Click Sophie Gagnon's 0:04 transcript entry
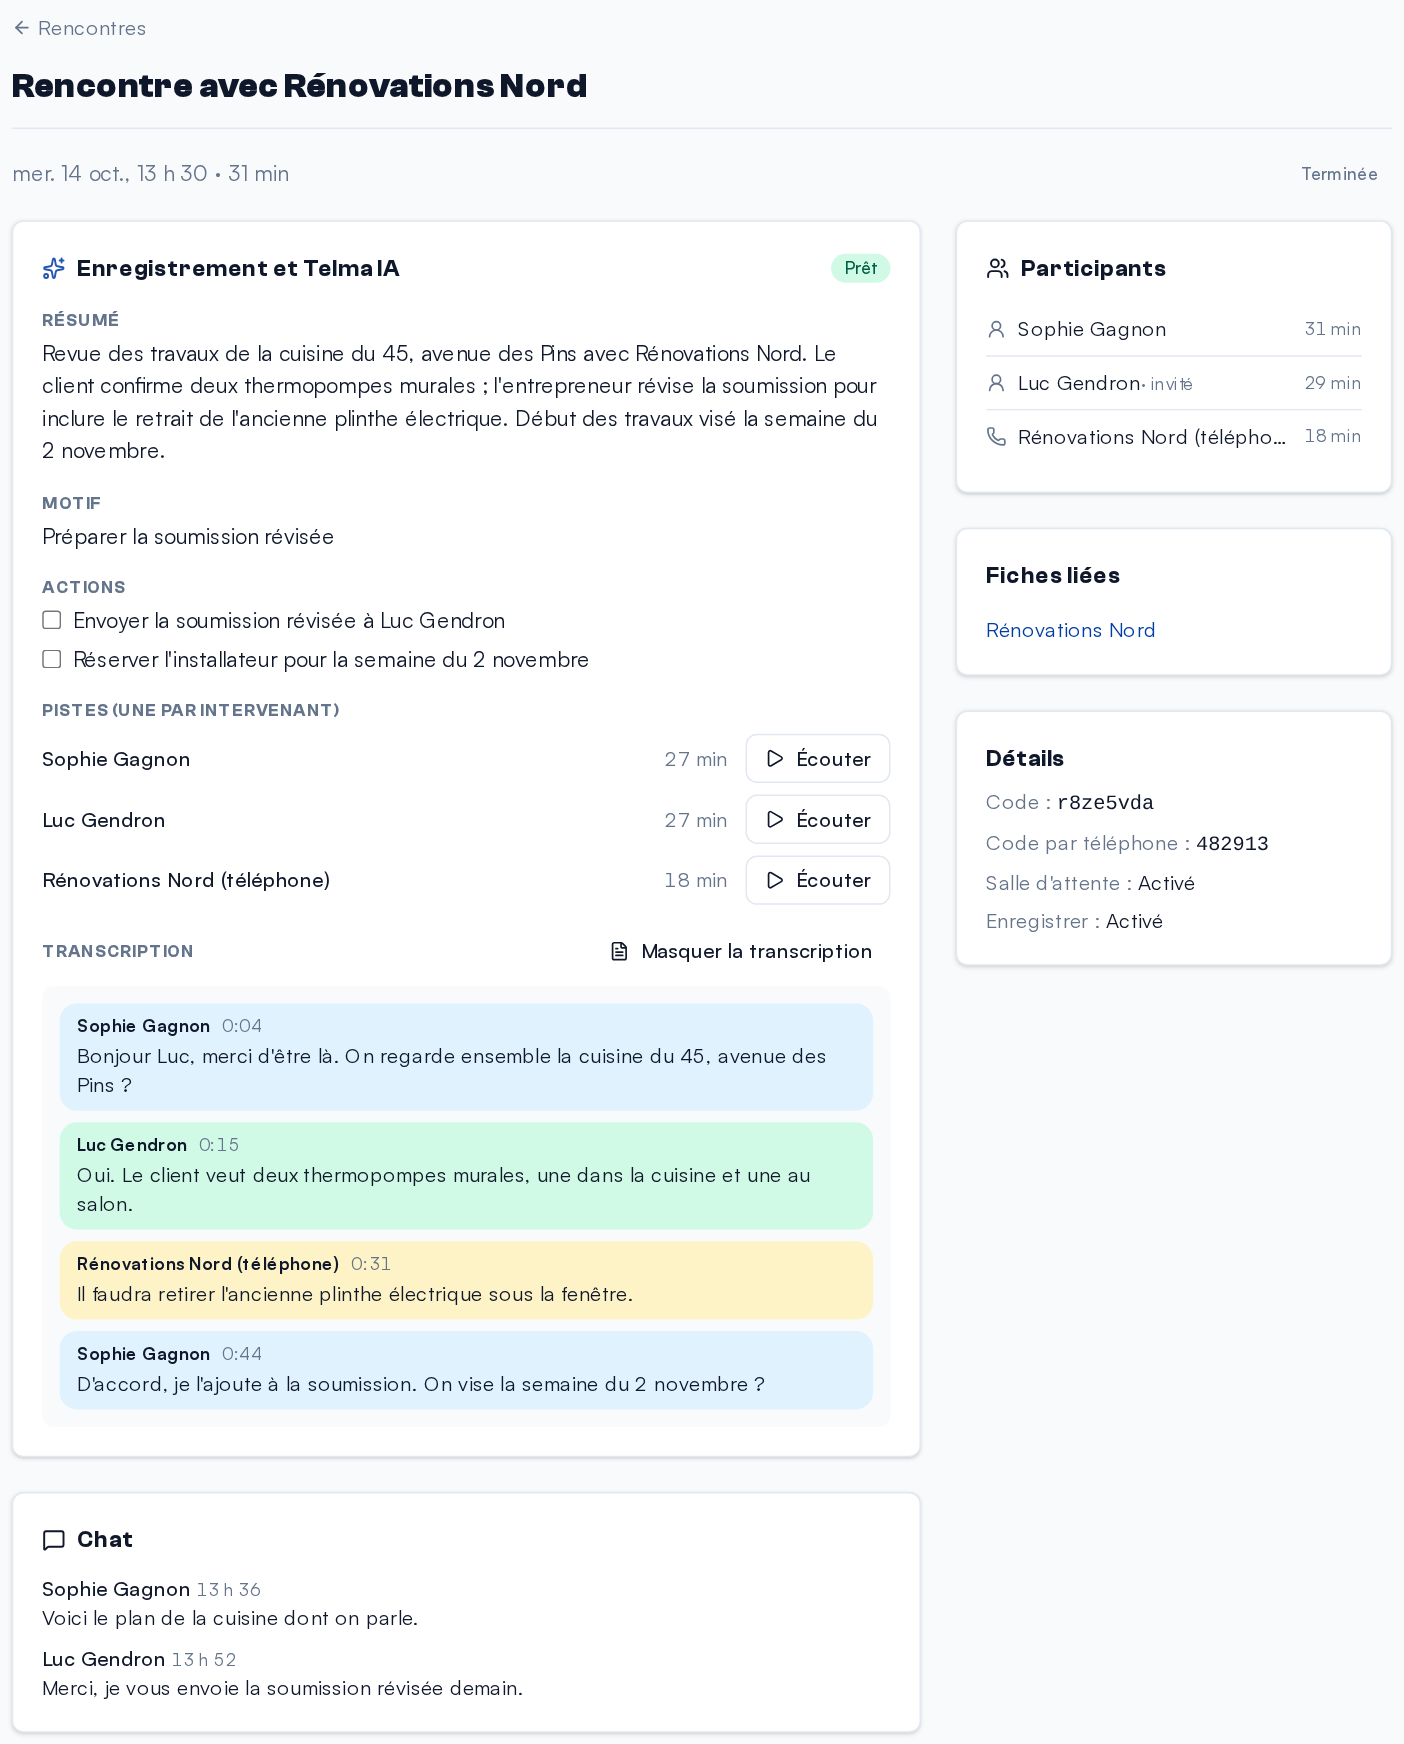This screenshot has height=1744, width=1404. [x=466, y=1057]
